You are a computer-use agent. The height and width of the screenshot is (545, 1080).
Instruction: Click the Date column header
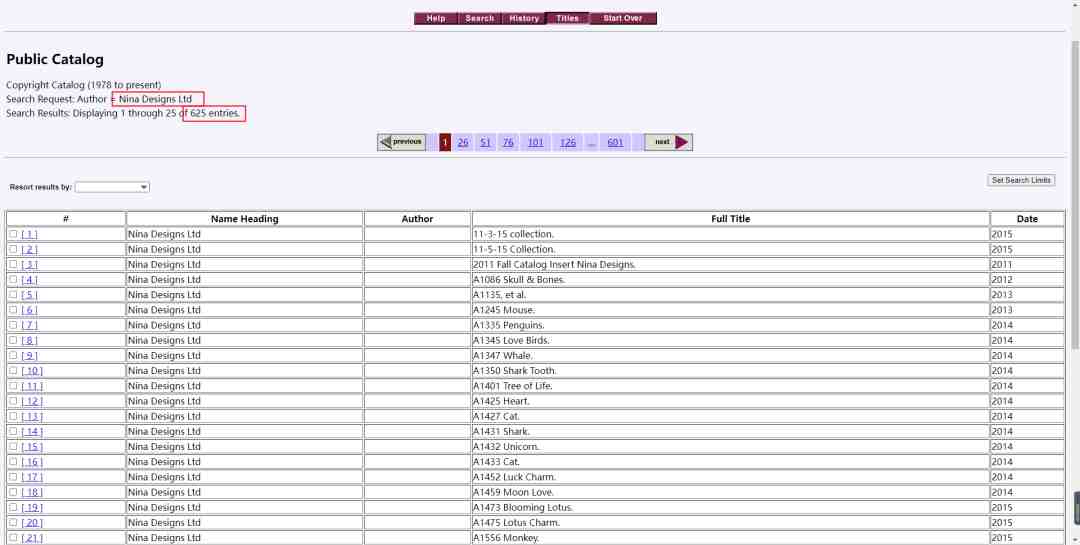(x=1027, y=219)
